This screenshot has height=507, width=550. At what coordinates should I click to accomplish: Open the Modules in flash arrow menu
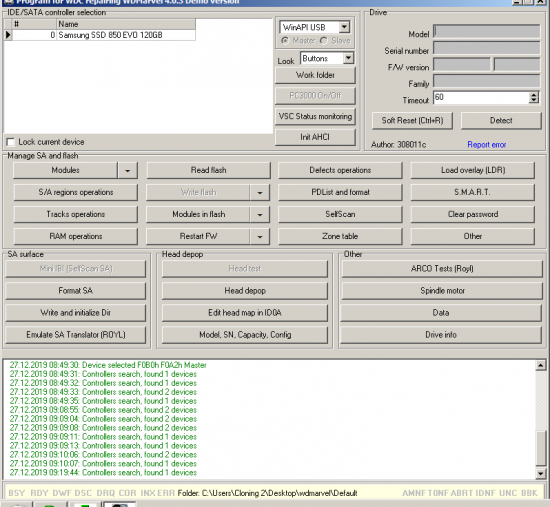tap(260, 214)
